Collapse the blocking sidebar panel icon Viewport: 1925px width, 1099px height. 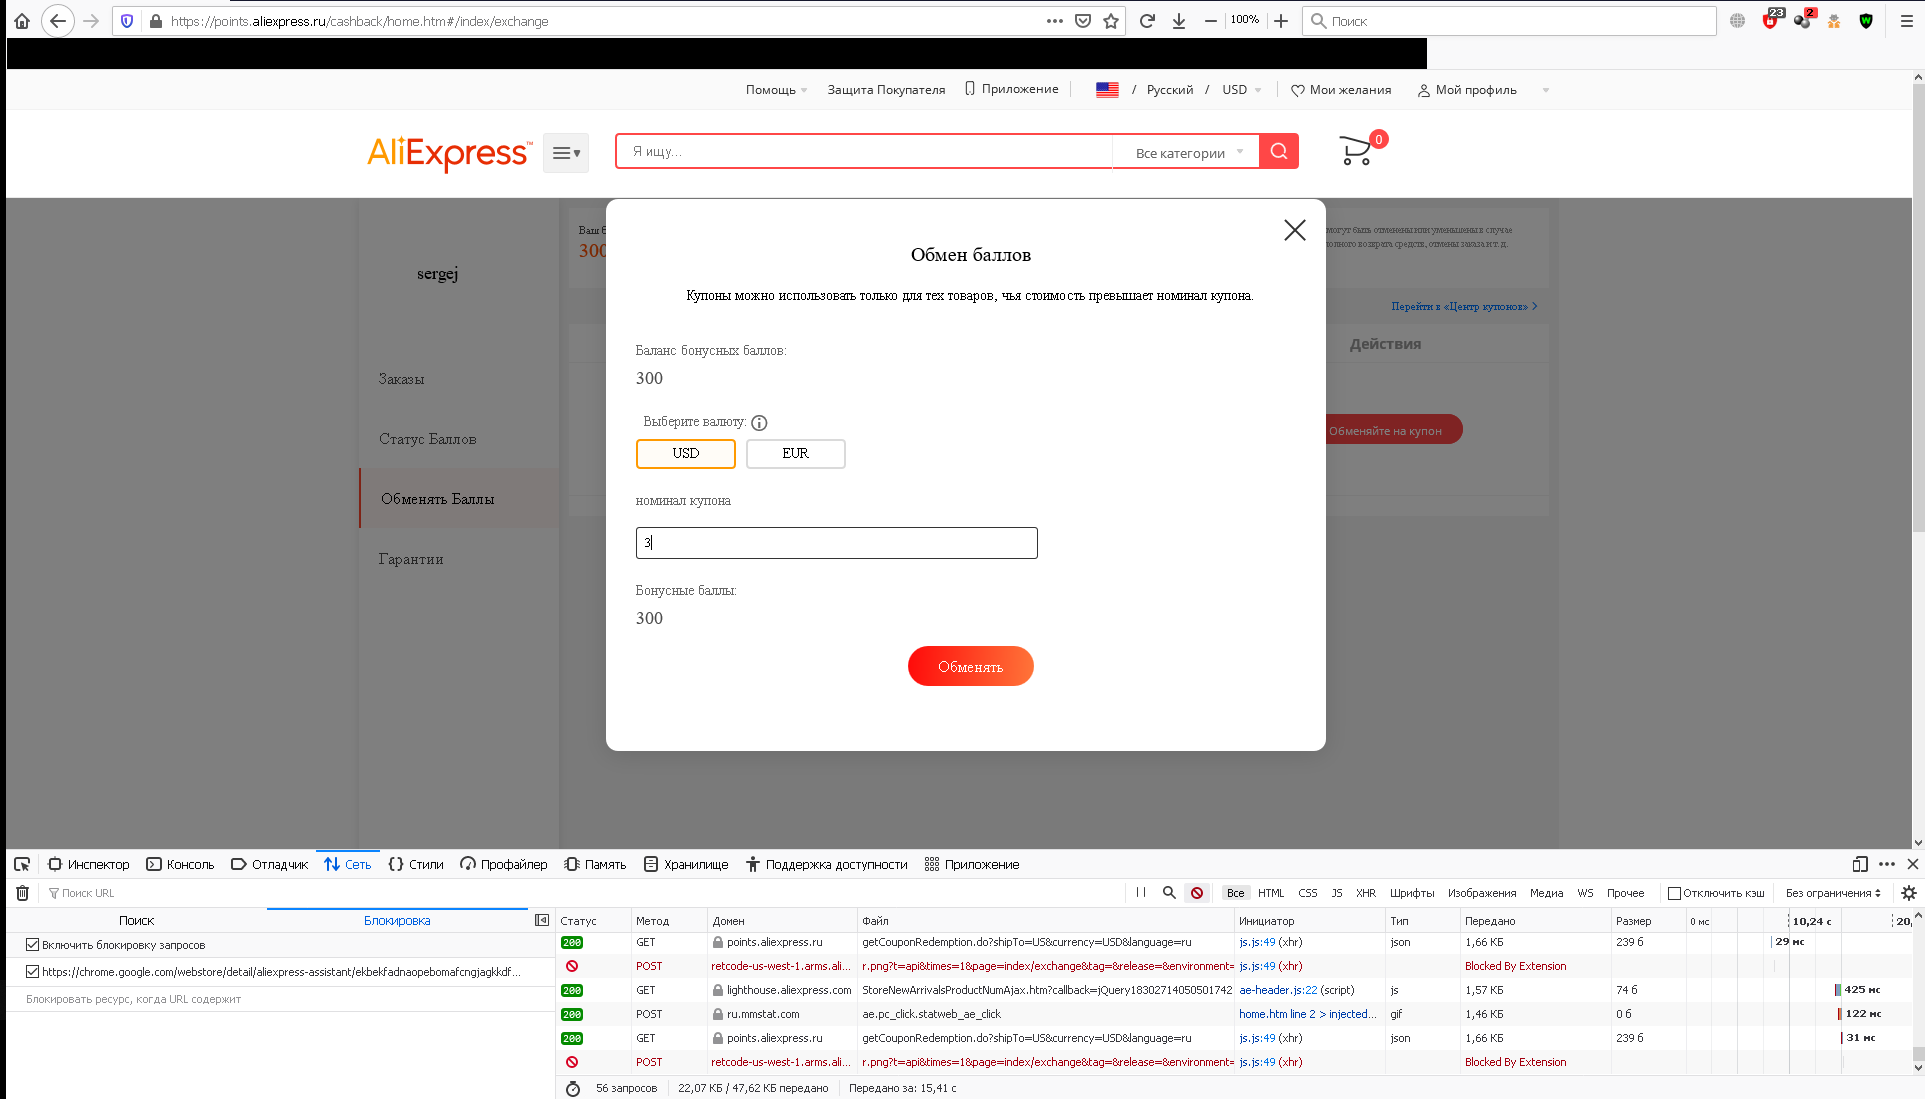542,920
